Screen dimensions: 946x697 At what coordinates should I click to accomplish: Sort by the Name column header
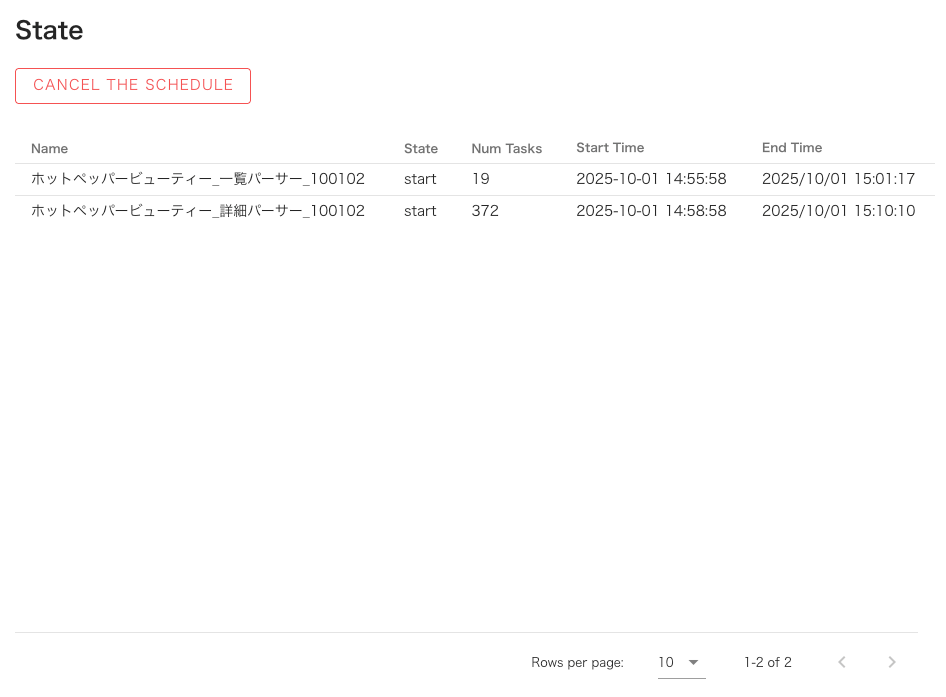point(50,148)
